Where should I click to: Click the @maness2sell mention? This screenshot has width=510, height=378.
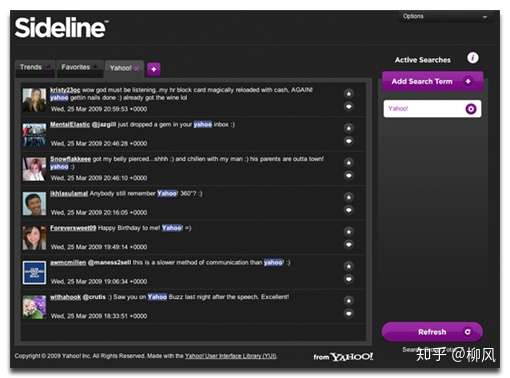(x=109, y=263)
